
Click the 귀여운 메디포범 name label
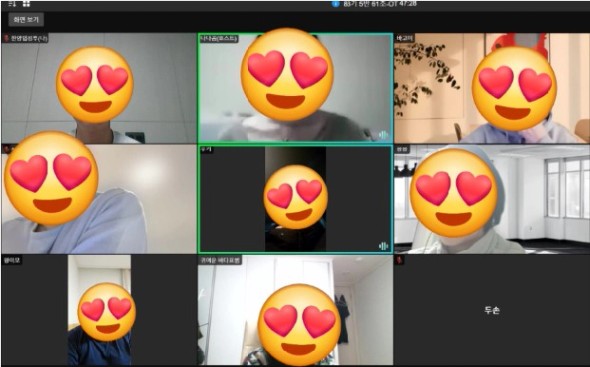click(220, 260)
